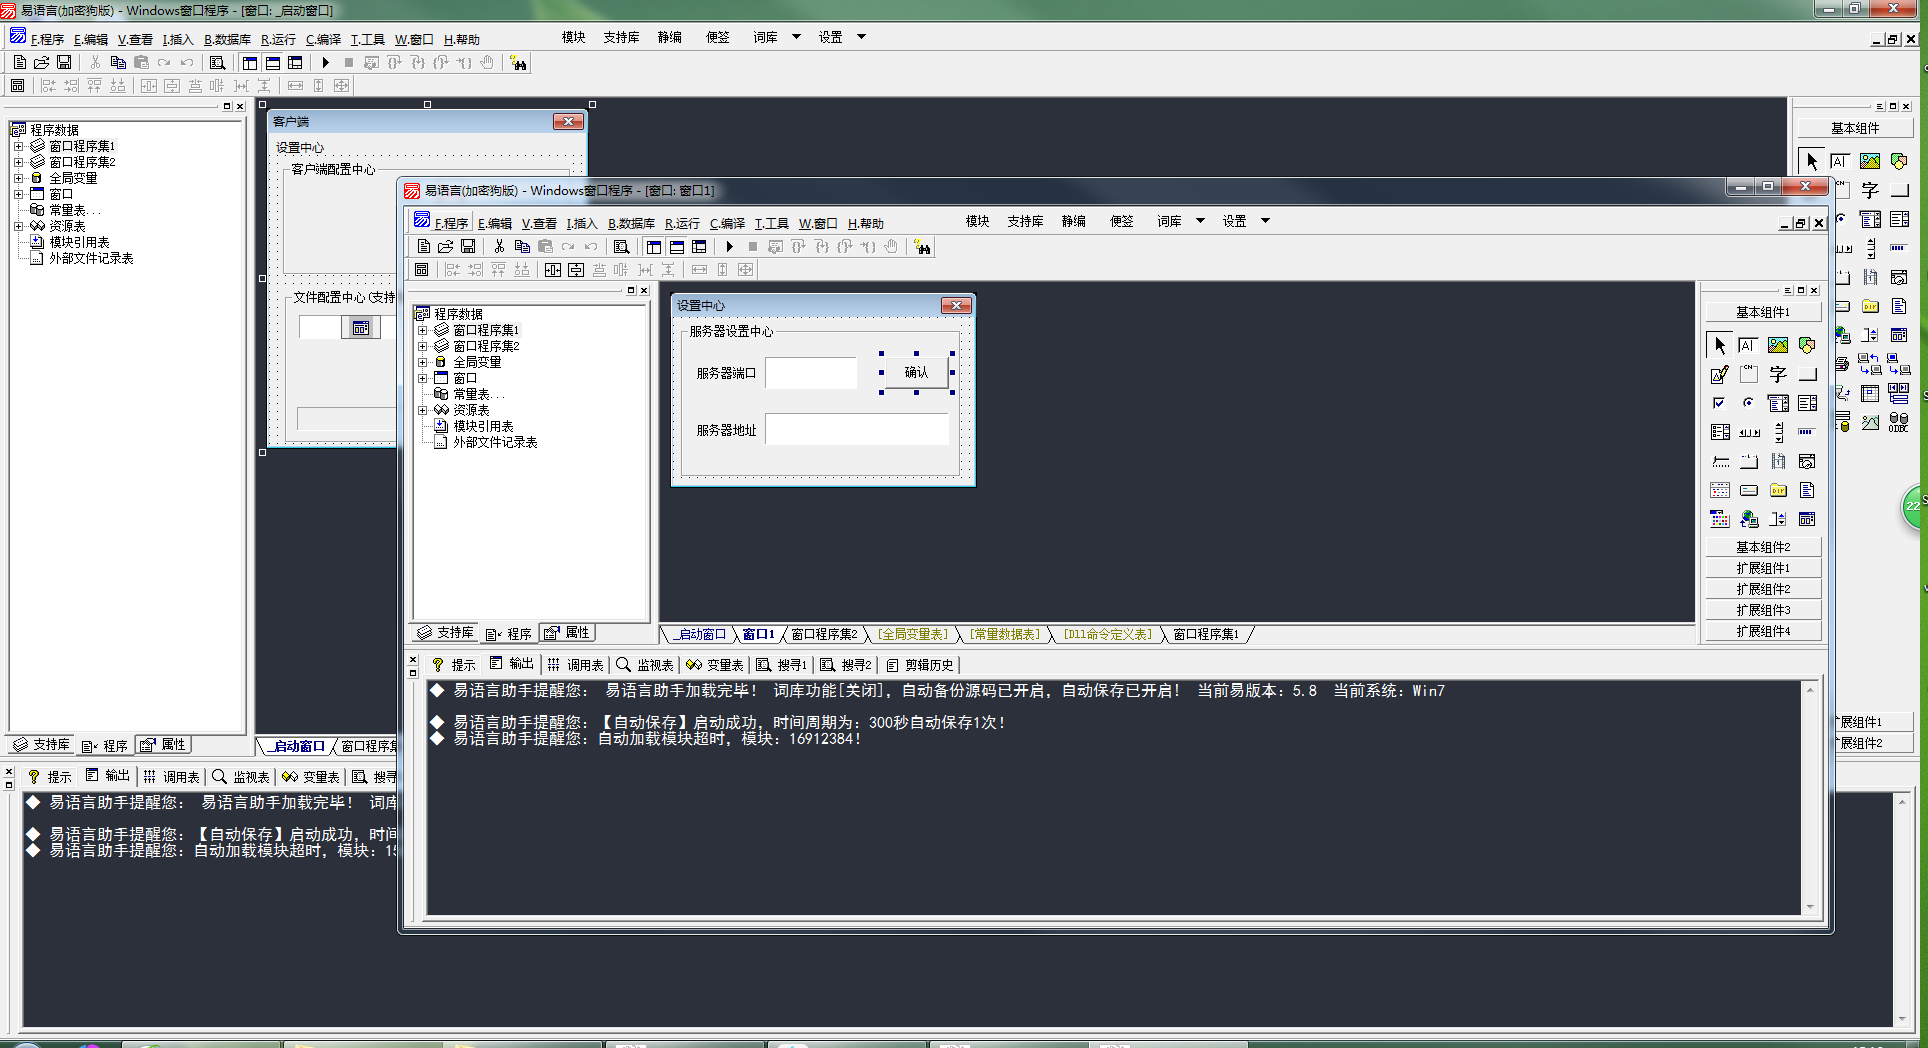Expand 全局变量 node in the front window tree

(x=423, y=362)
